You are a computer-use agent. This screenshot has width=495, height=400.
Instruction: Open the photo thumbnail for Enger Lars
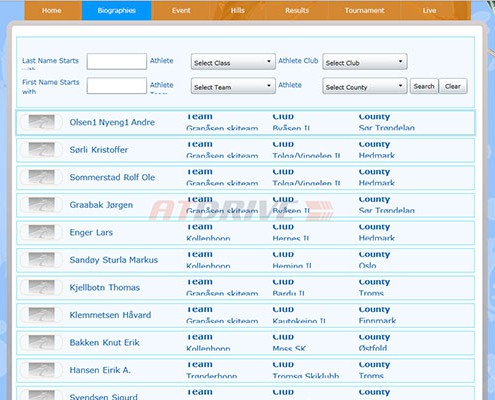click(41, 233)
